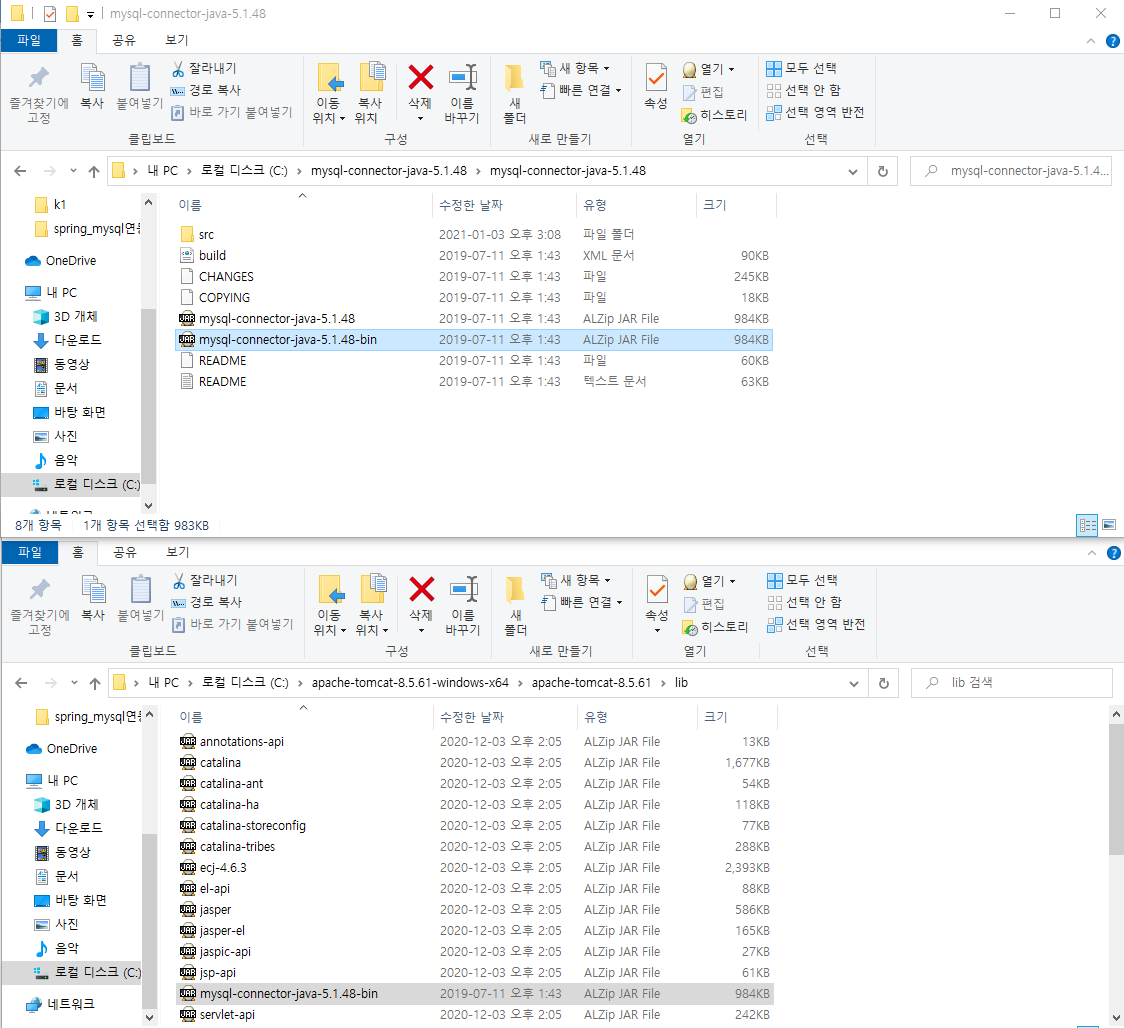
Task: Click Rename icon in top window
Action: point(462,77)
